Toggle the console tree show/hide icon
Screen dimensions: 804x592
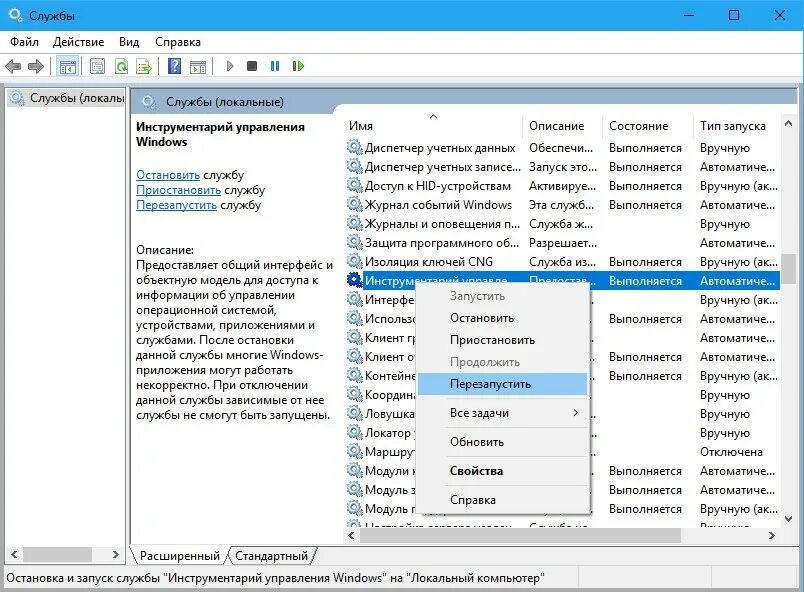(x=68, y=66)
